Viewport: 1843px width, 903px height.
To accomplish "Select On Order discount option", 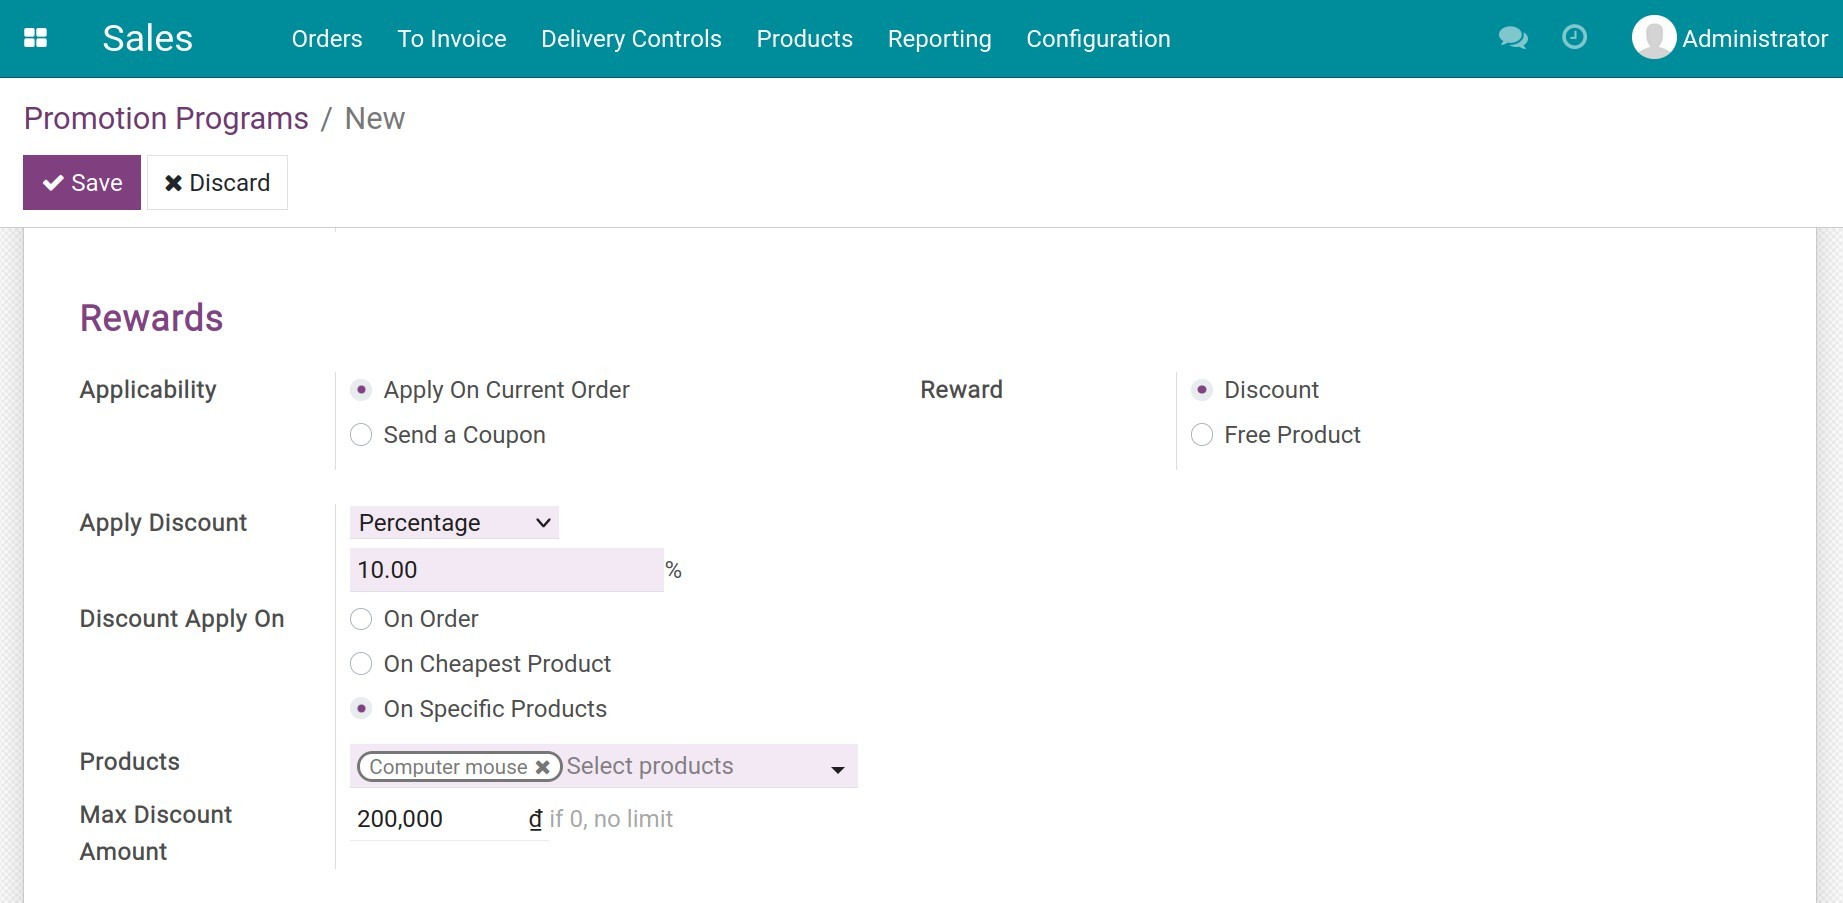I will click(361, 619).
